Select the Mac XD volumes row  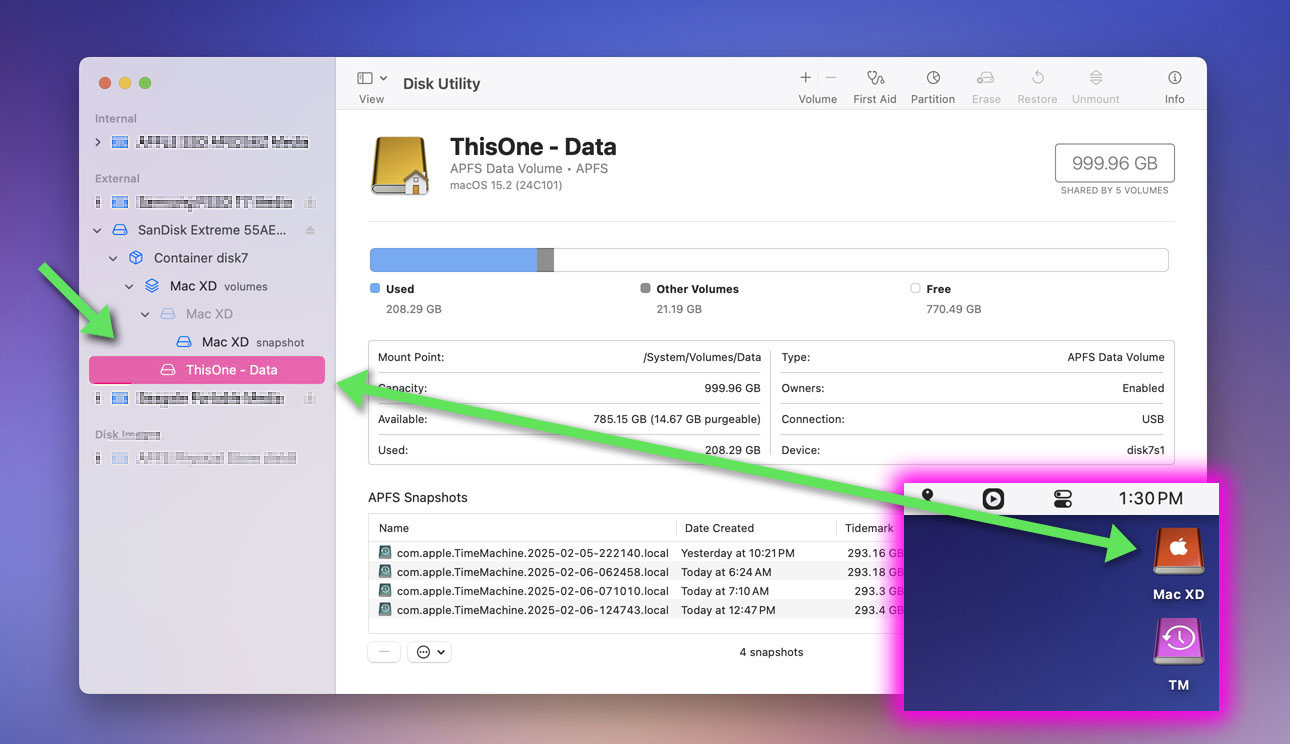coord(206,286)
